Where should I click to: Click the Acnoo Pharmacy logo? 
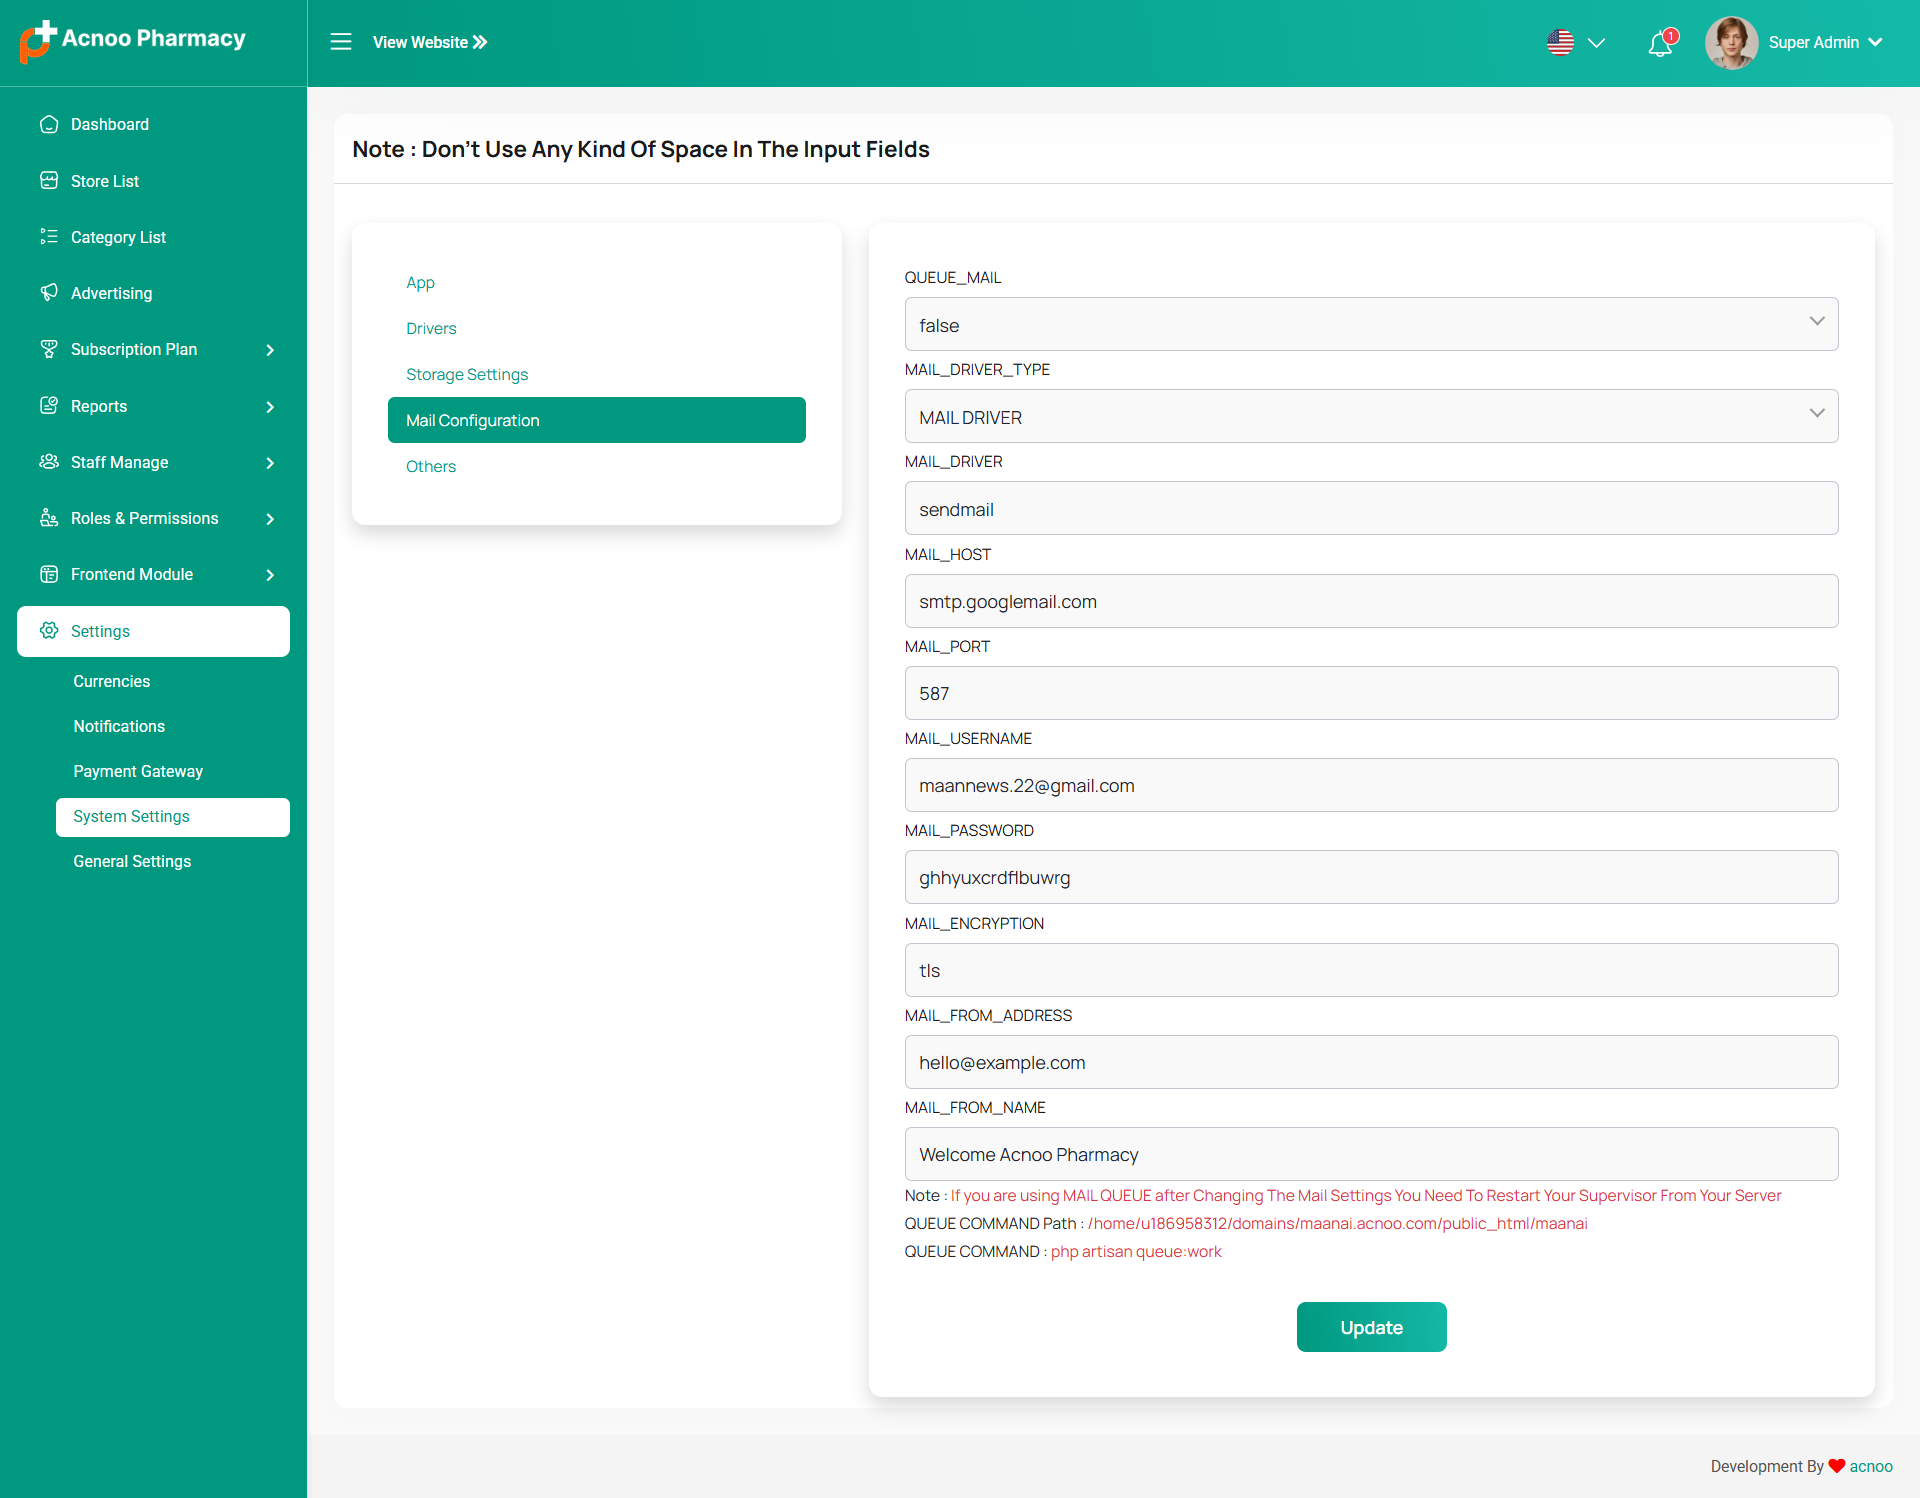click(134, 40)
